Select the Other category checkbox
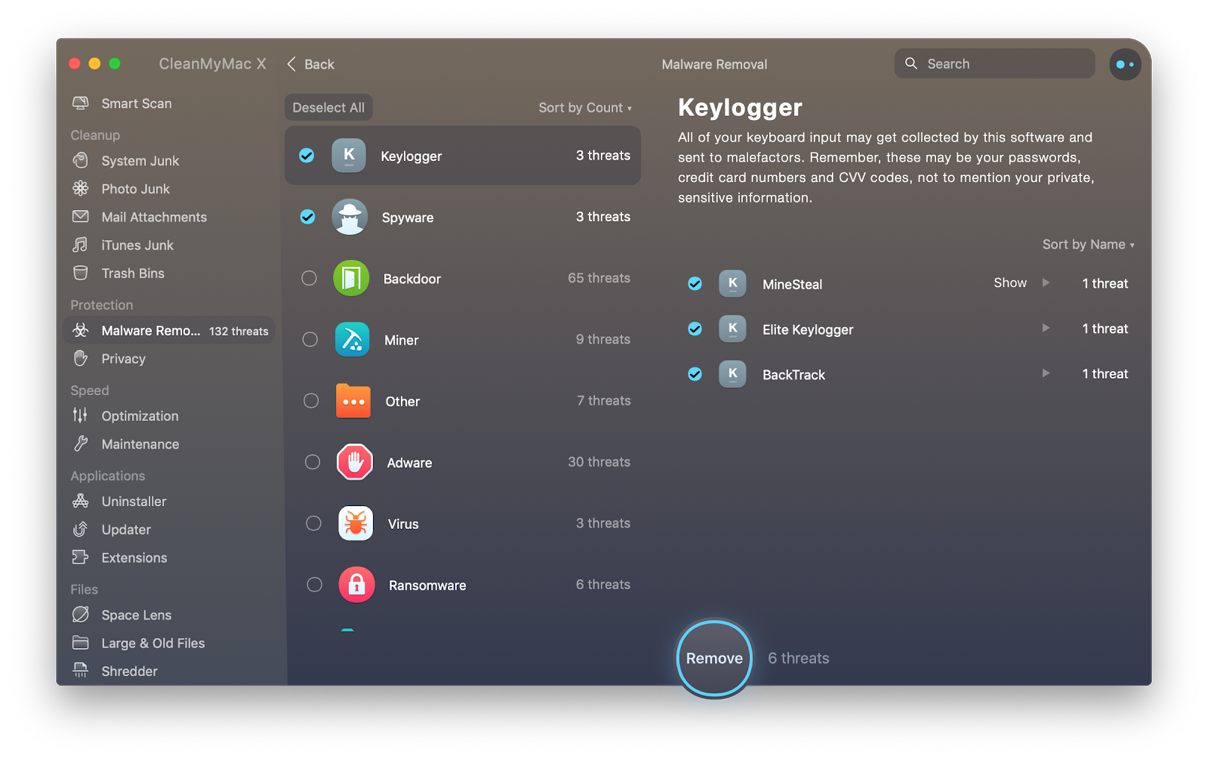 pyautogui.click(x=311, y=401)
